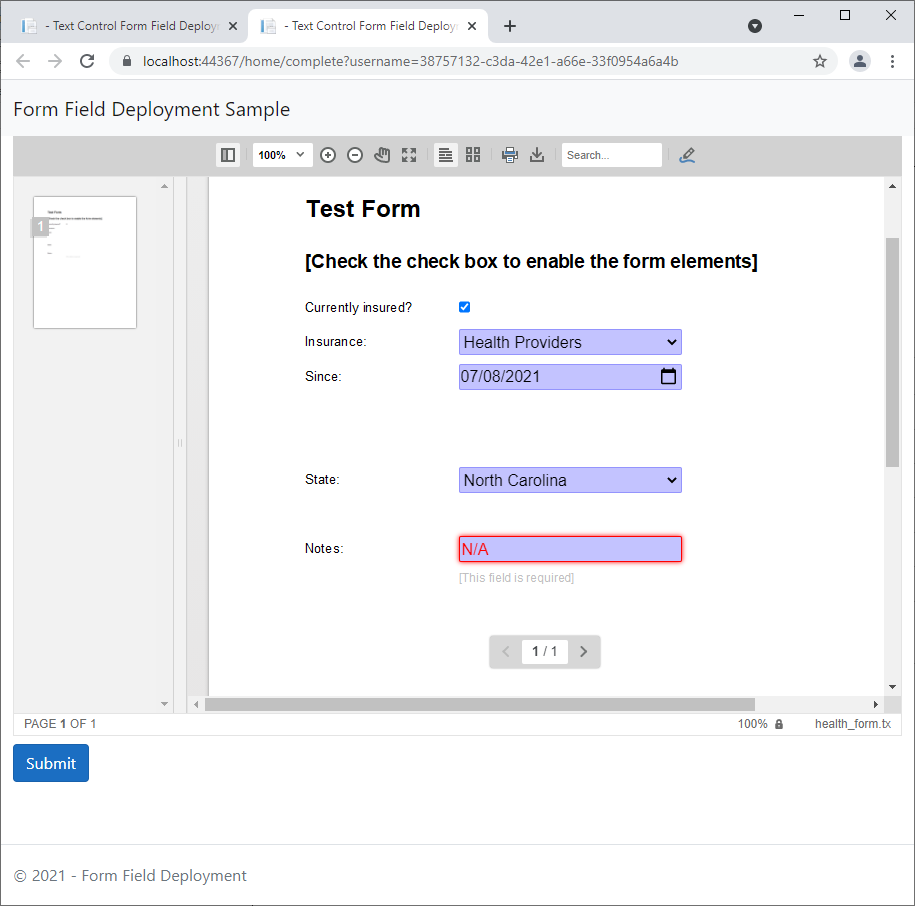The width and height of the screenshot is (915, 906).
Task: Click scroll down arrow in document
Action: (892, 687)
